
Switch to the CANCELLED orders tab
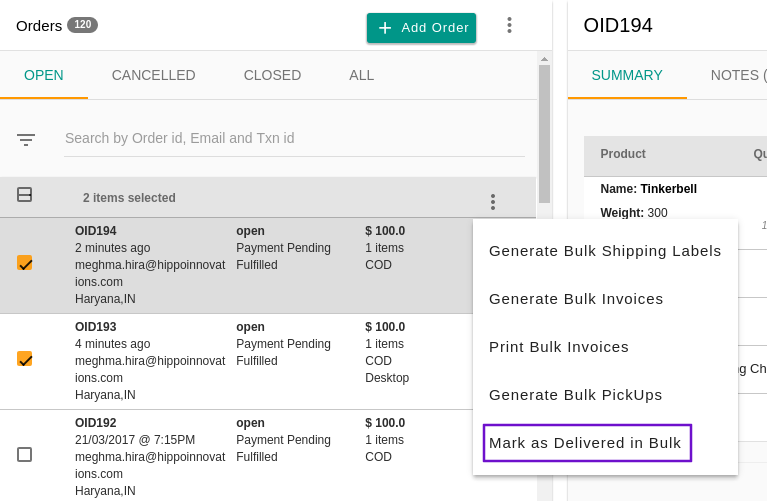point(154,75)
